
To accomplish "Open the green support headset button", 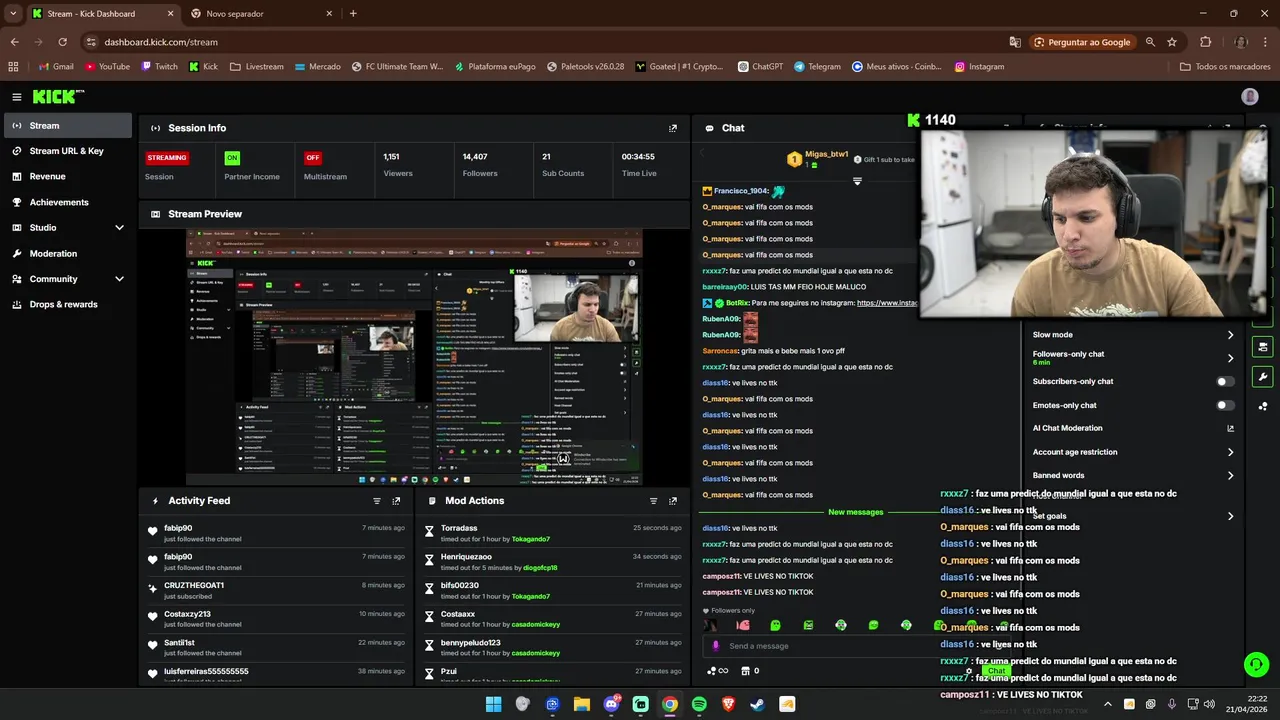I will [x=1256, y=664].
